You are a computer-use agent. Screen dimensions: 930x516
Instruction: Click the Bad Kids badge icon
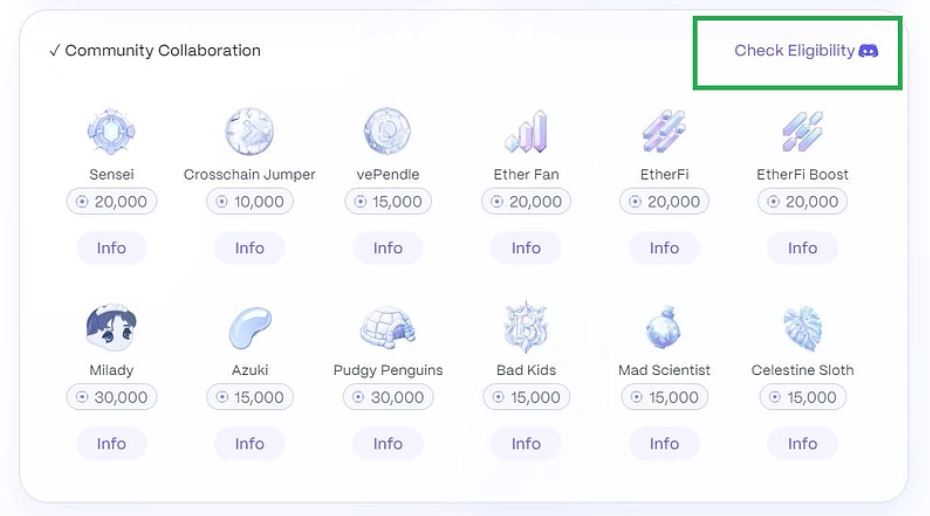(x=526, y=327)
